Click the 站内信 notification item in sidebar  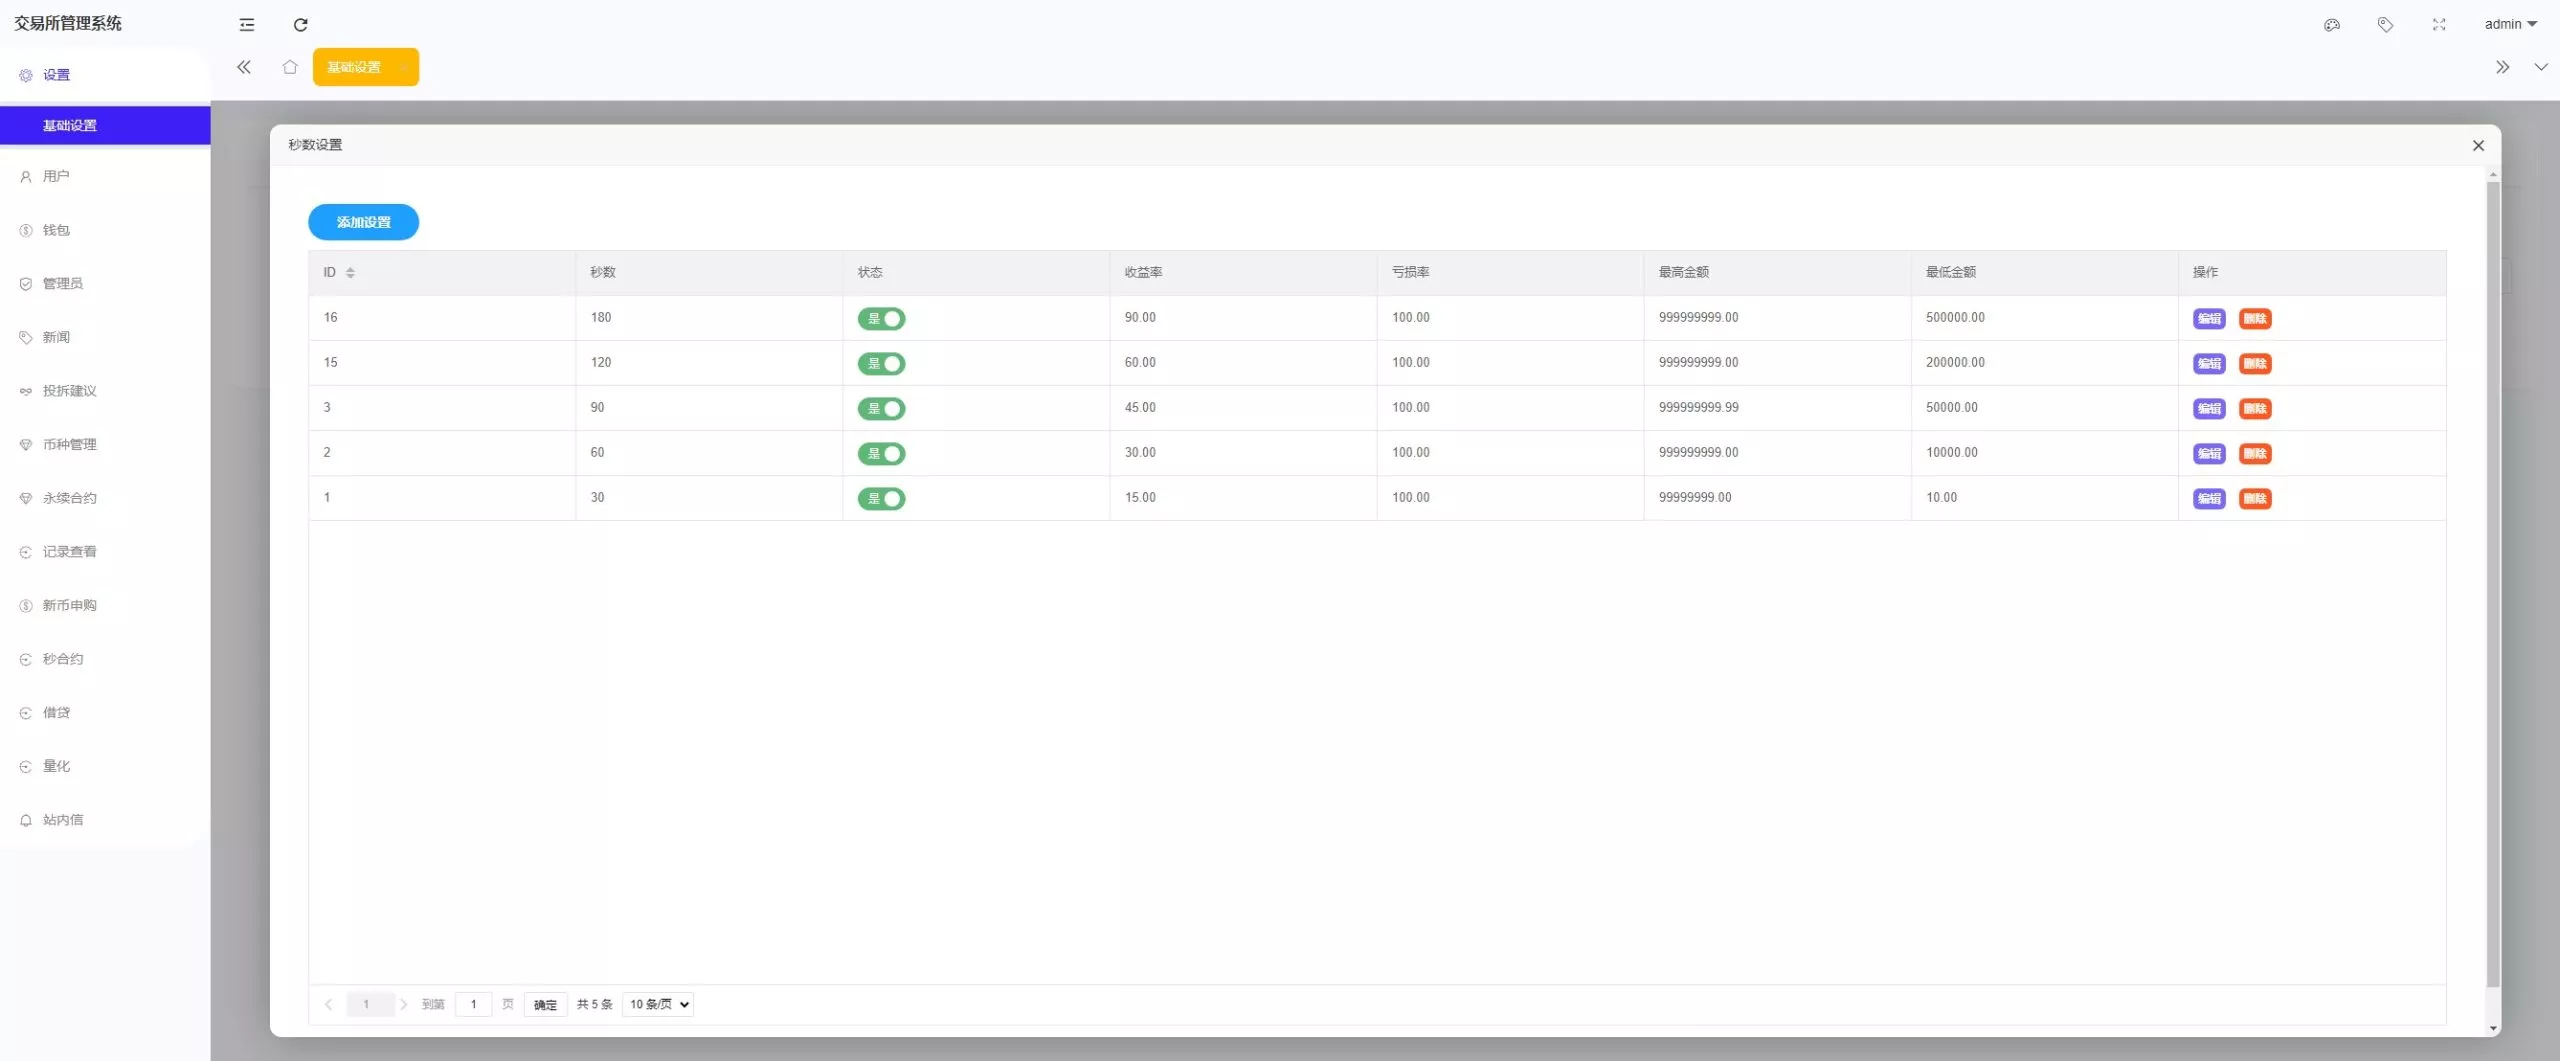(x=61, y=819)
